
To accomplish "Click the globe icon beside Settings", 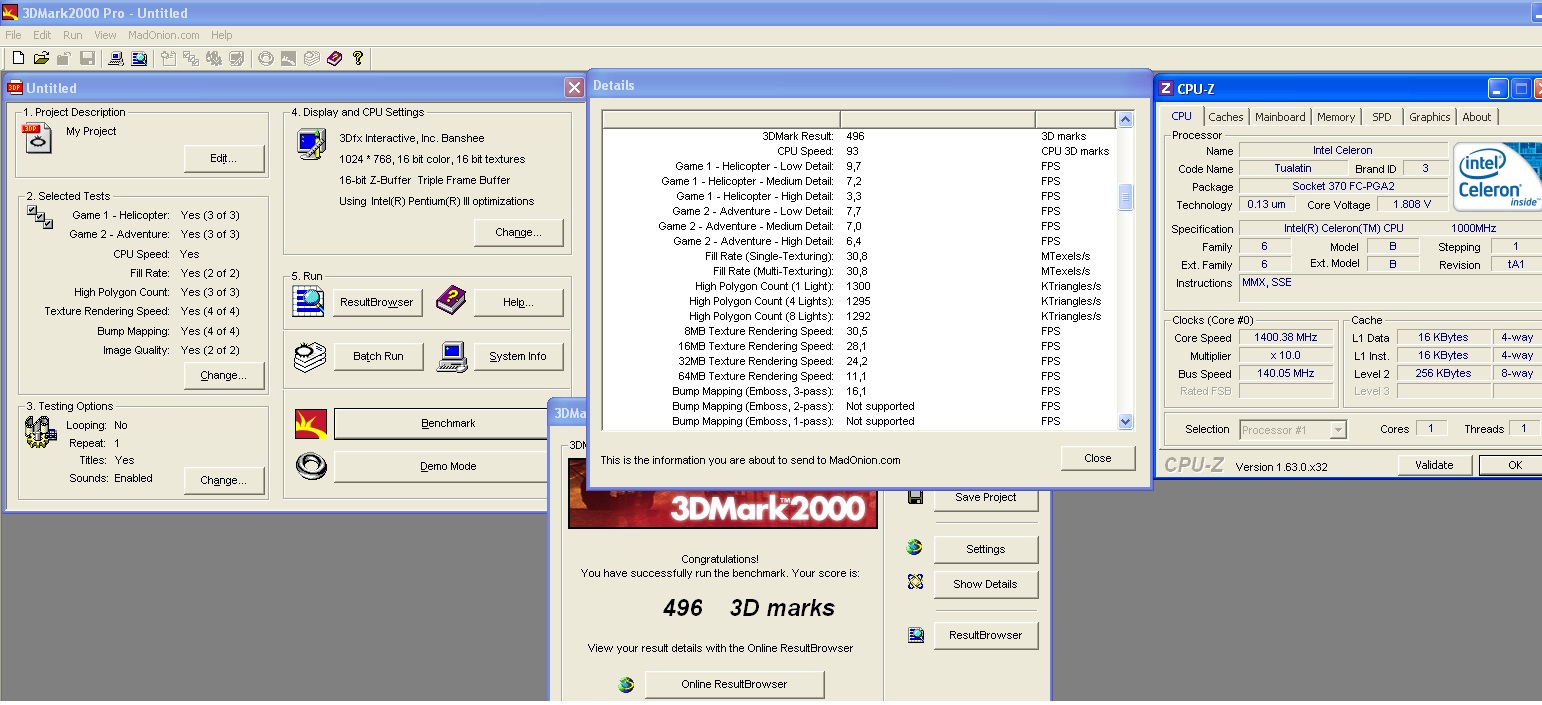I will click(914, 548).
